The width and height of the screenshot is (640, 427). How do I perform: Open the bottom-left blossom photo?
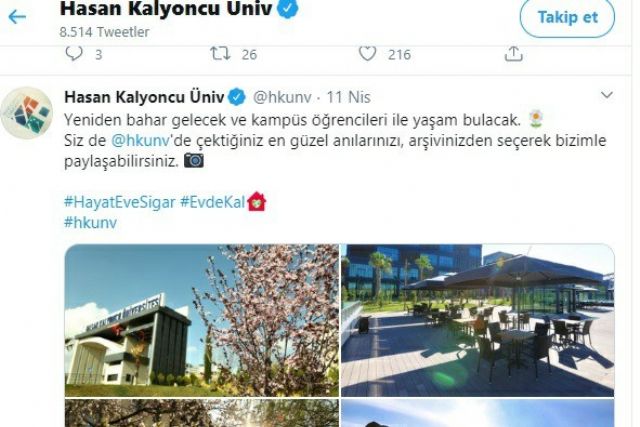click(202, 413)
